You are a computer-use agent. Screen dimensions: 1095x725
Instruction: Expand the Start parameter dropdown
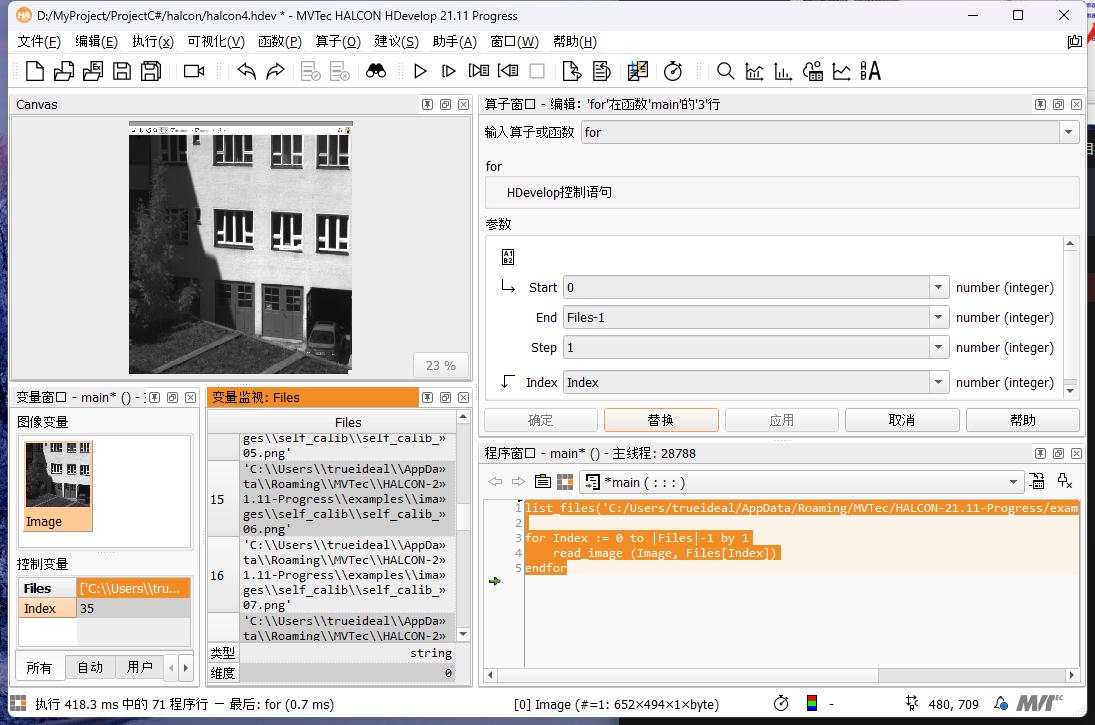938,287
